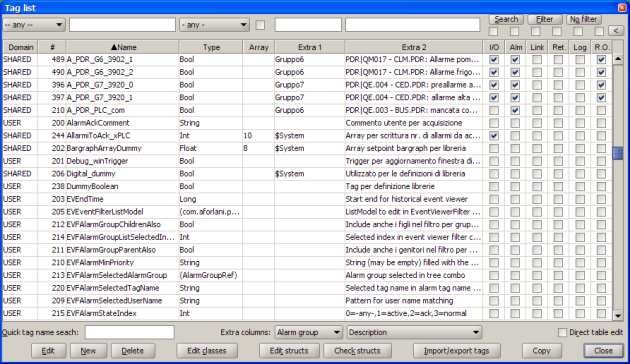Open the Domain '-- any --' filter dropdown
Image resolution: width=630 pixels, height=364 pixels.
click(34, 25)
